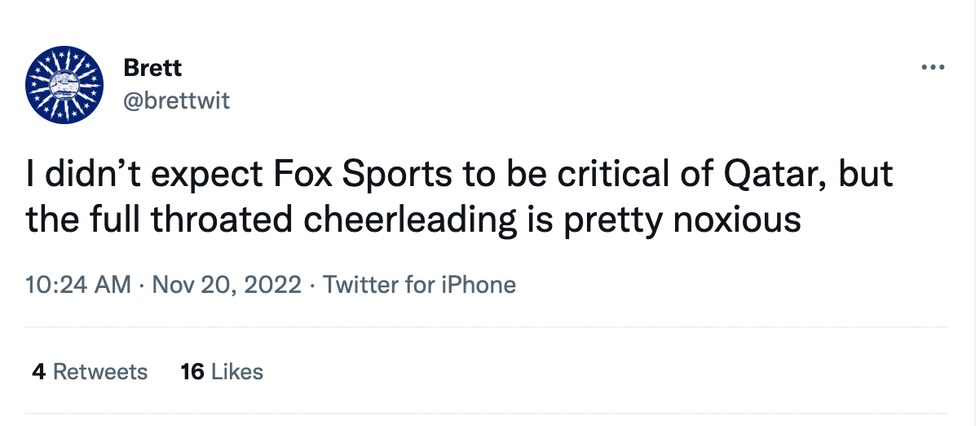The height and width of the screenshot is (426, 980).
Task: Click the word "Qatar" in the tweet
Action: tap(772, 176)
